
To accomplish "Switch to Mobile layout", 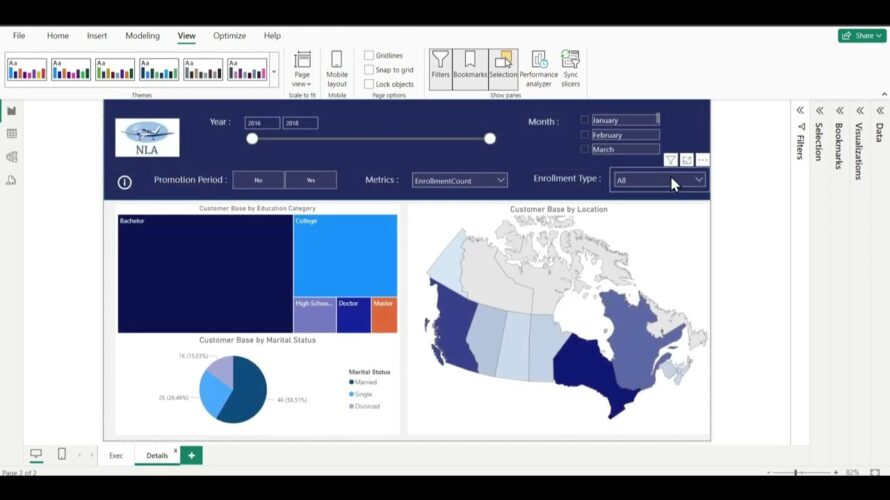I will pos(337,69).
